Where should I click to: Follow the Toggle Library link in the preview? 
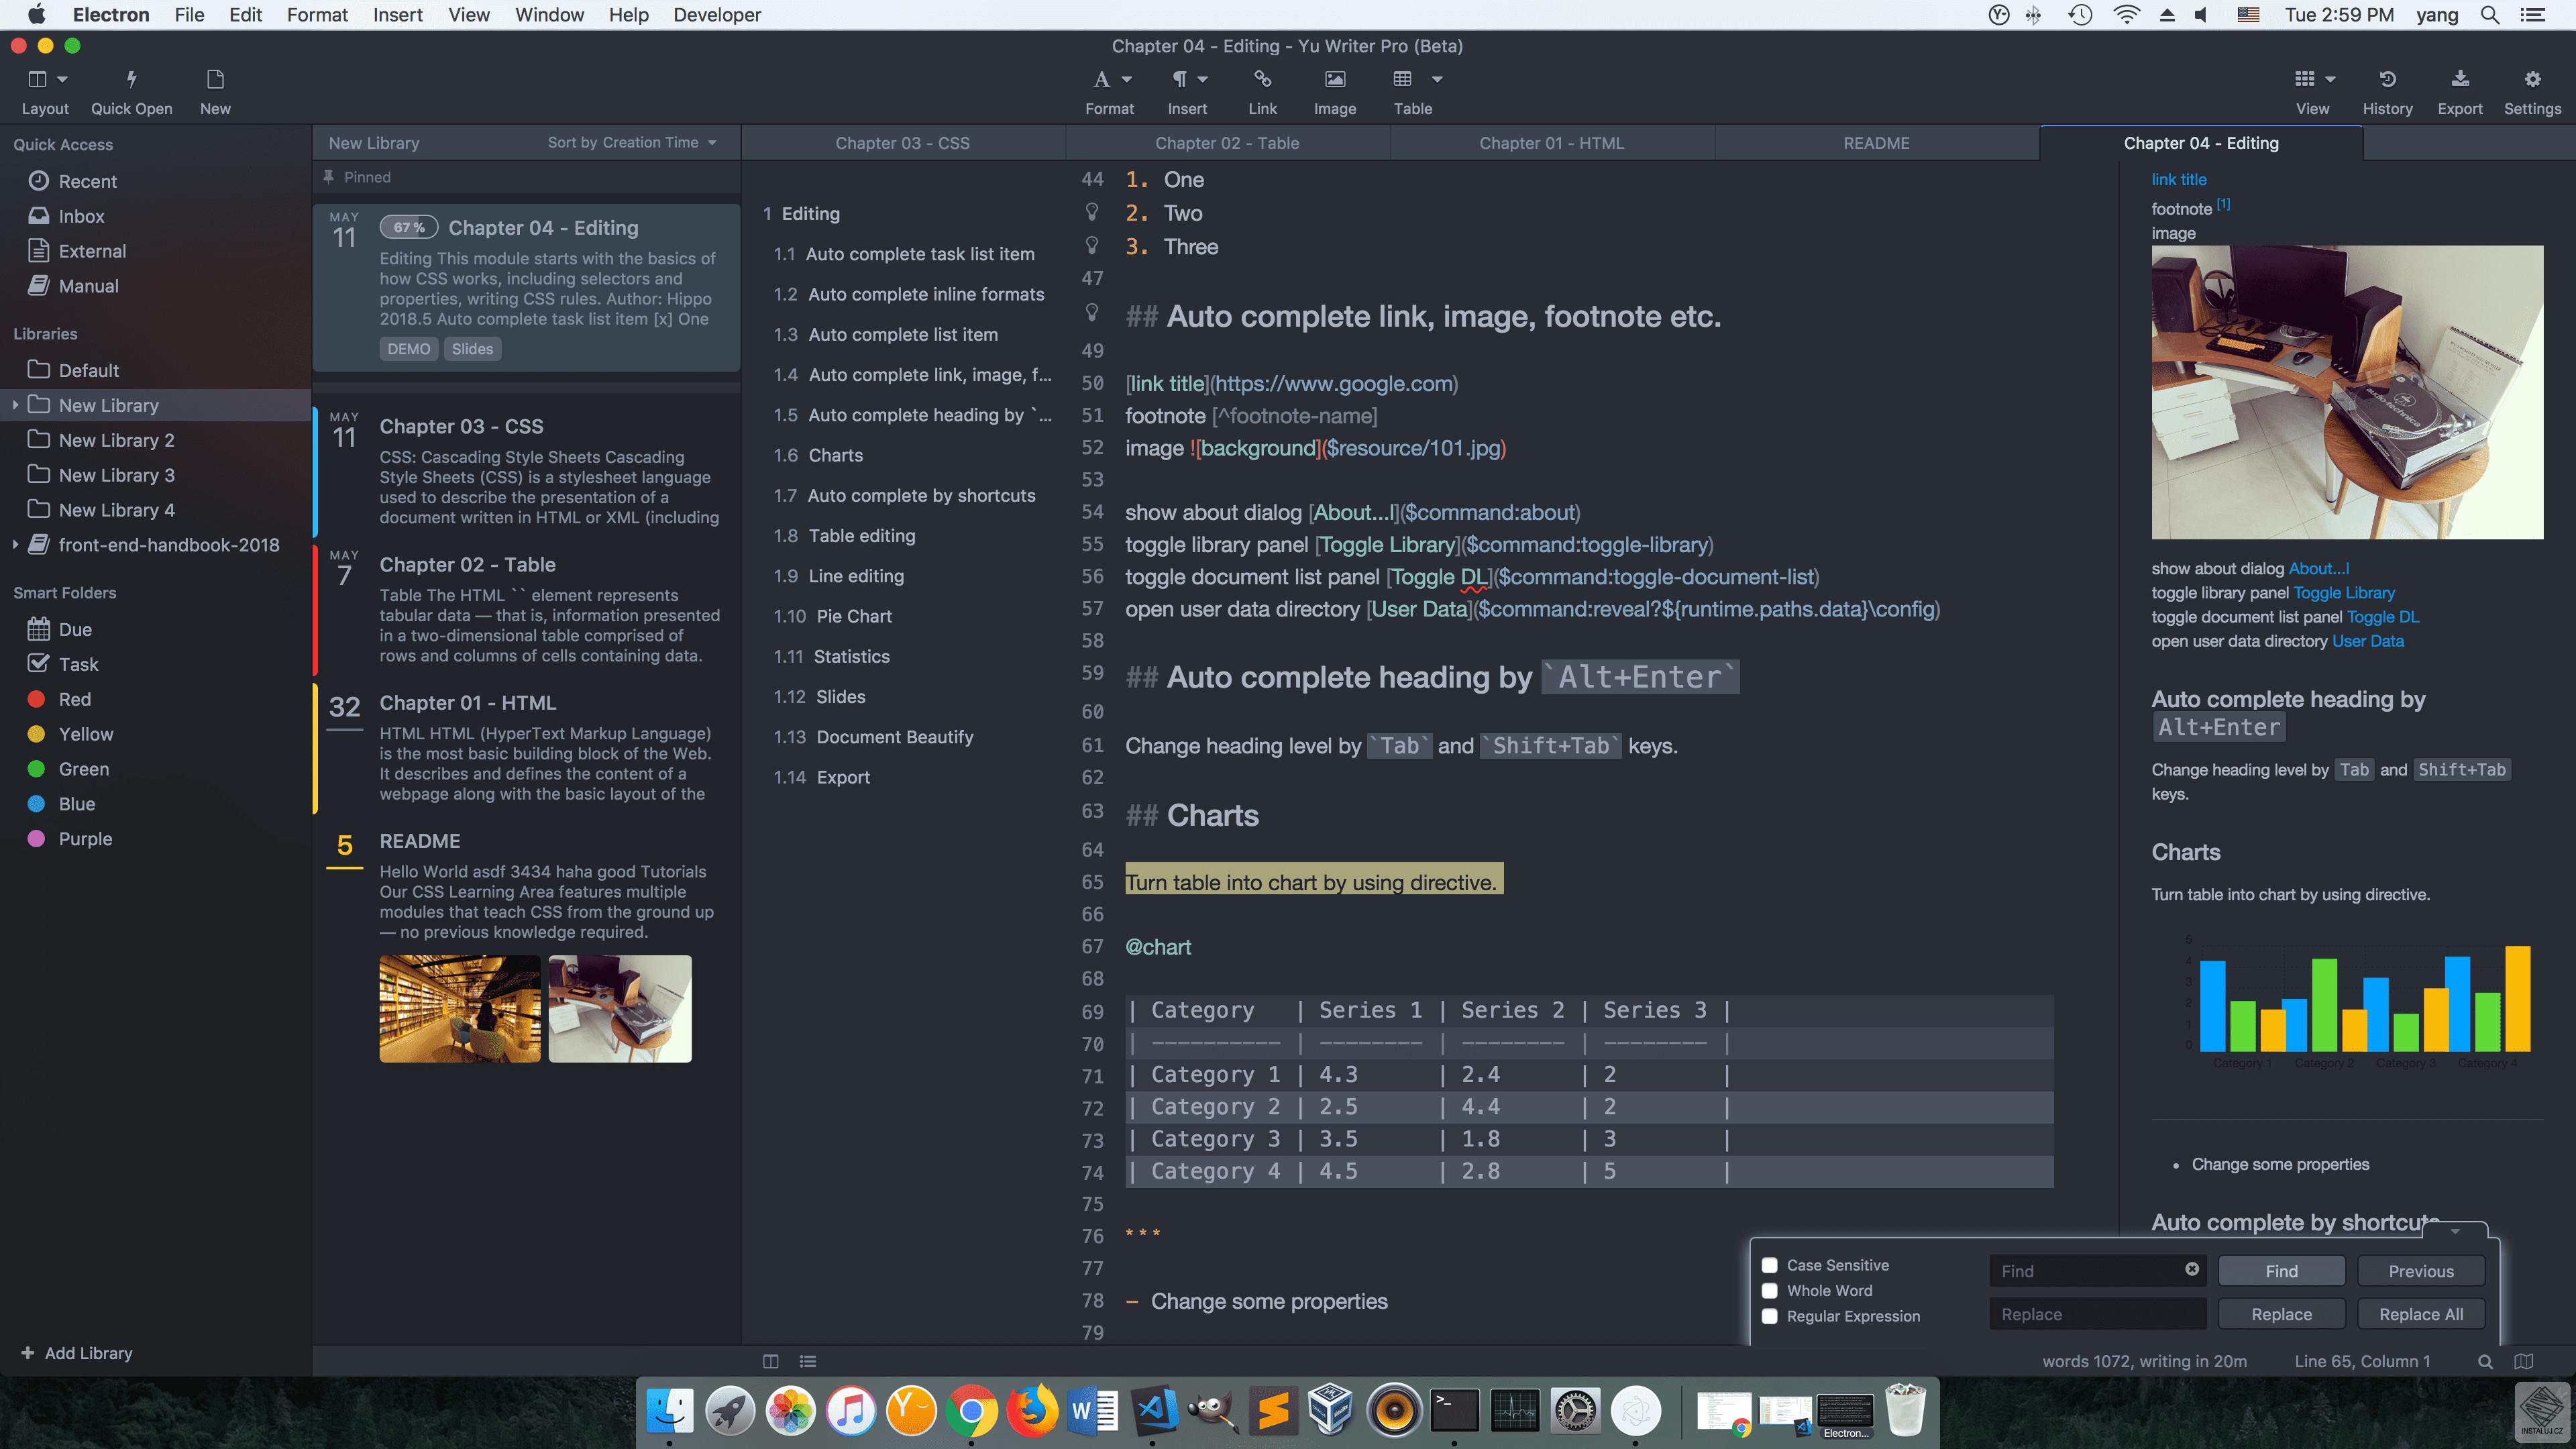point(2344,593)
